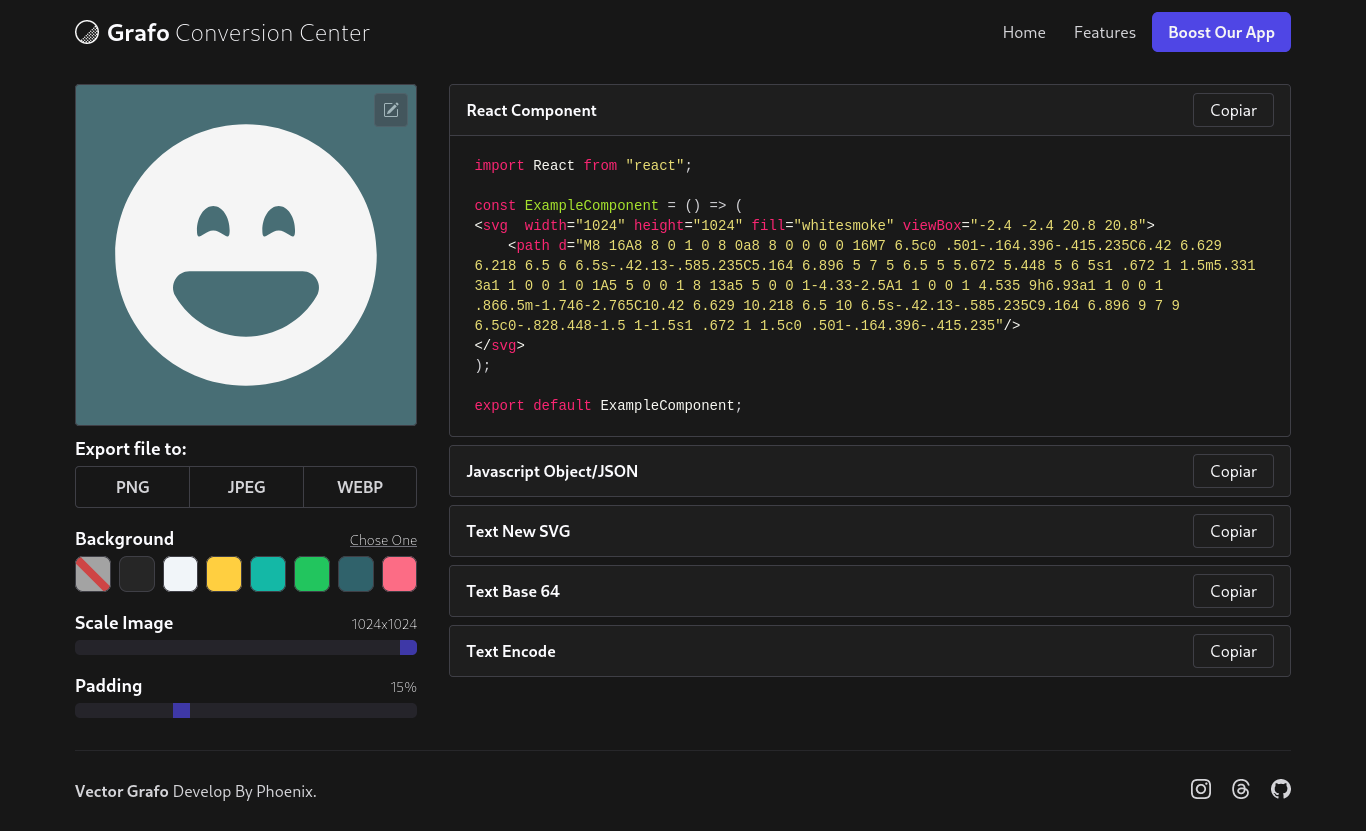Click the Scale Image slider handle

(408, 647)
